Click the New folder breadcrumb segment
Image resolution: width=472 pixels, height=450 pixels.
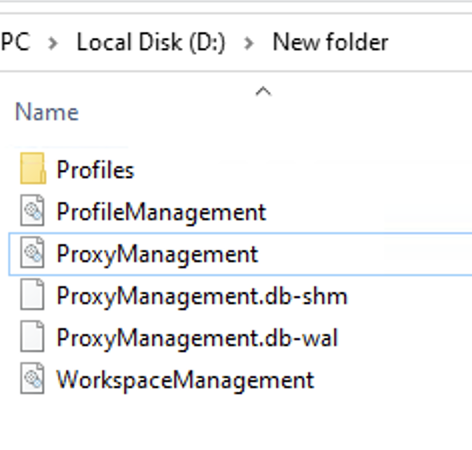[330, 42]
